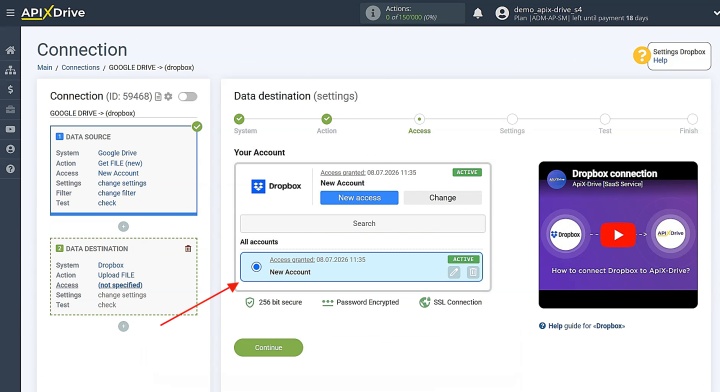Click the Connections breadcrumb link
The height and width of the screenshot is (392, 720).
pyautogui.click(x=80, y=67)
